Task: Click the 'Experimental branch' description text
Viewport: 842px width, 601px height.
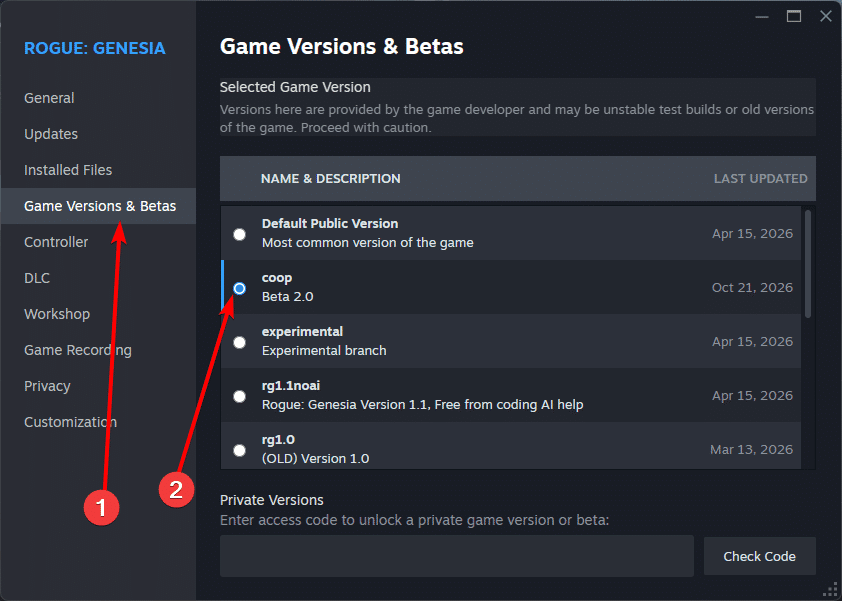Action: [324, 351]
